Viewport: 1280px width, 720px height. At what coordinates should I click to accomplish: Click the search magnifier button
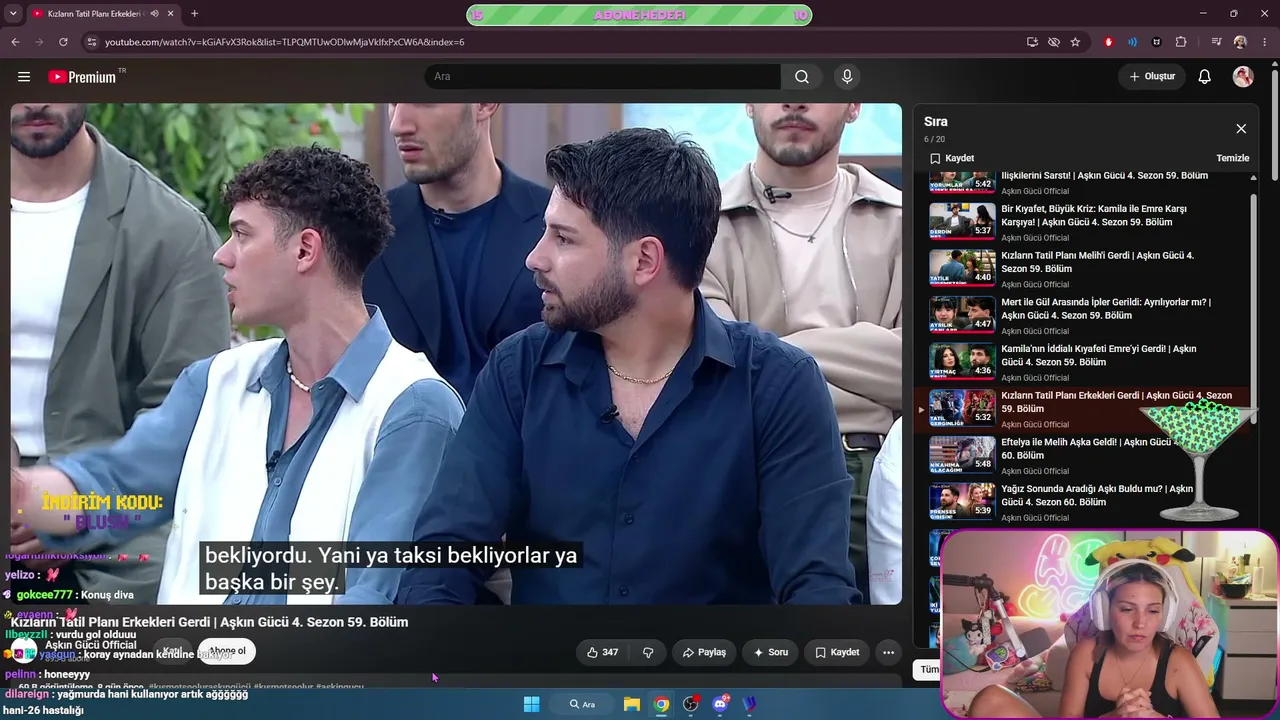[802, 77]
